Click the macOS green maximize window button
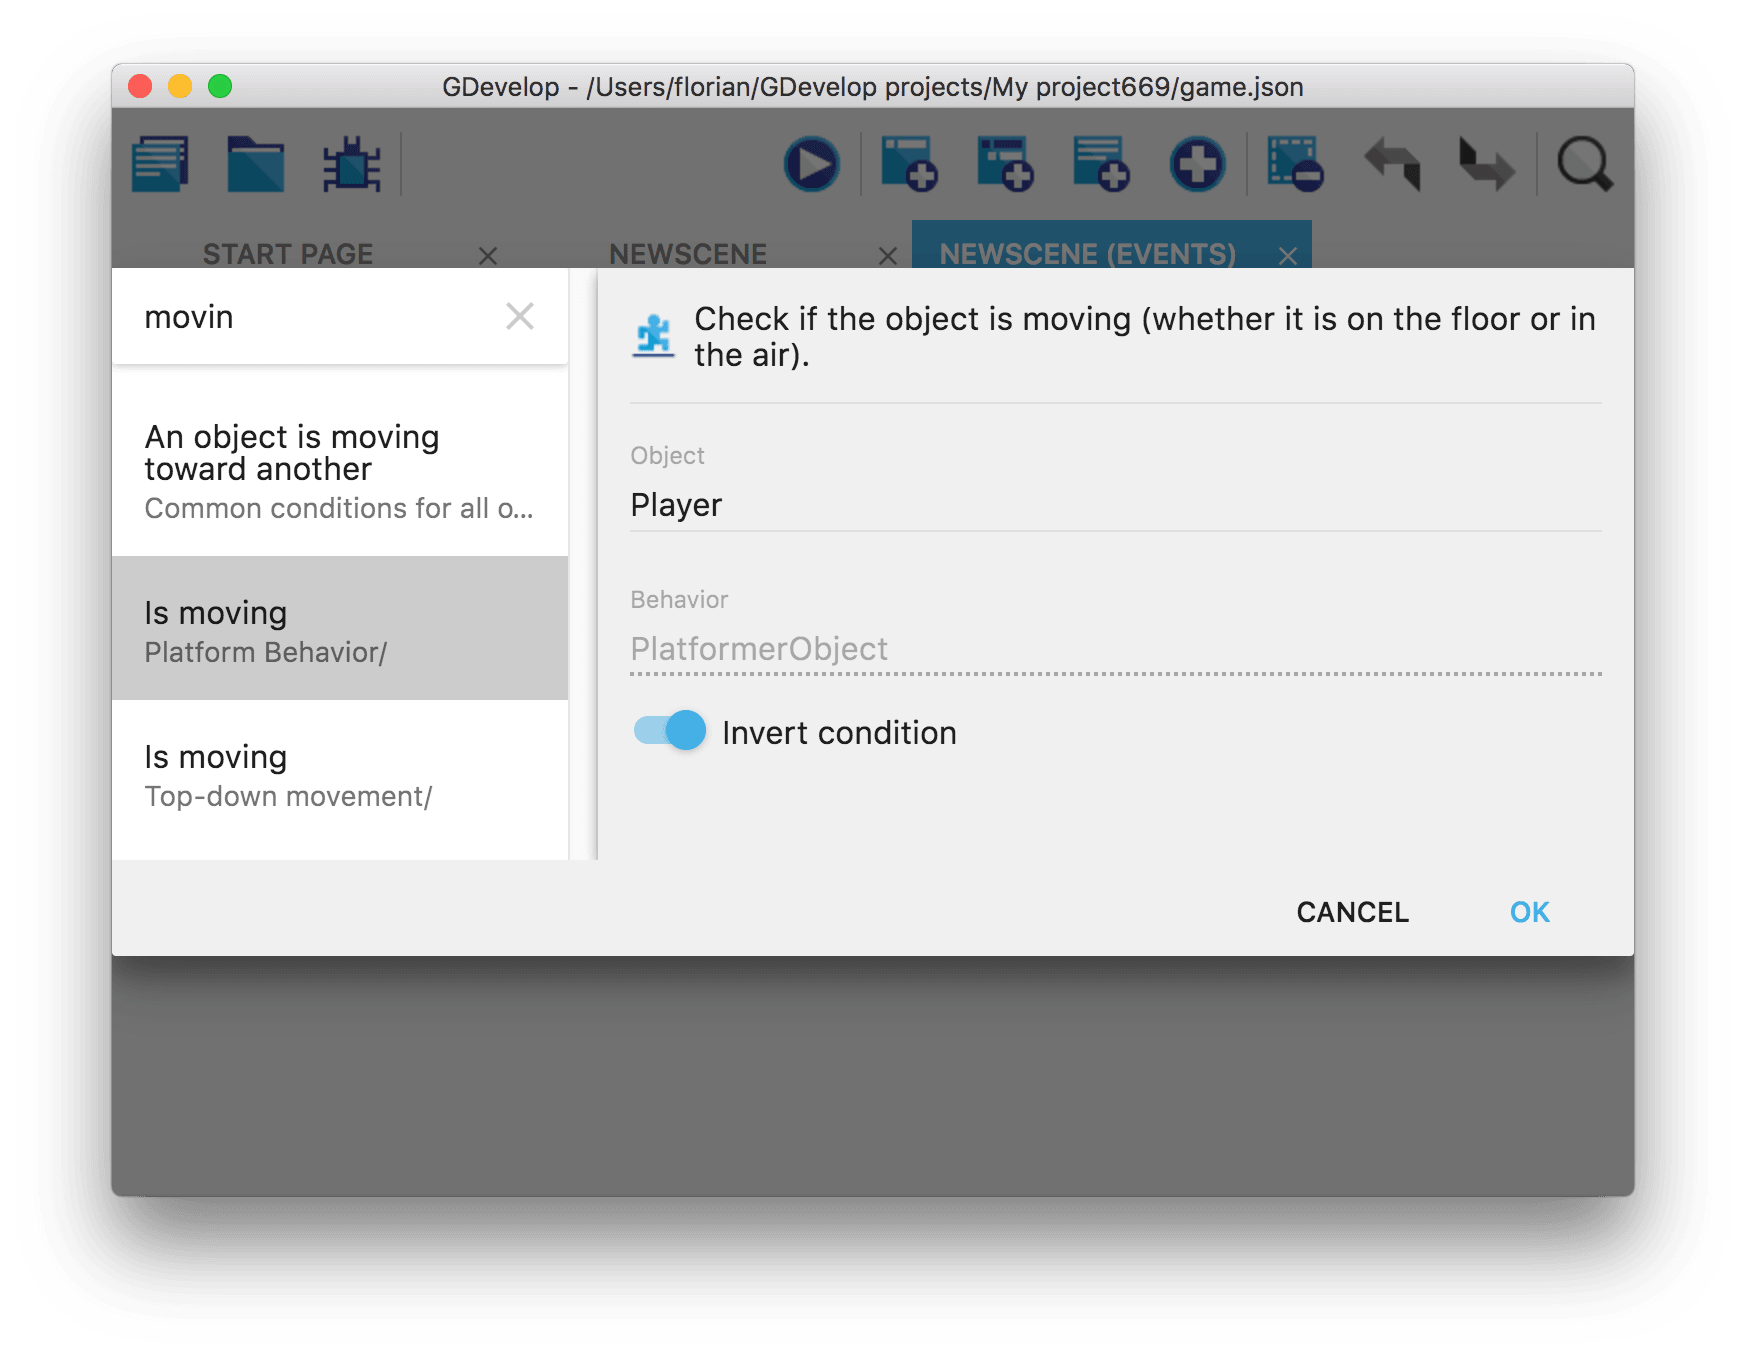This screenshot has width=1746, height=1356. click(x=220, y=86)
